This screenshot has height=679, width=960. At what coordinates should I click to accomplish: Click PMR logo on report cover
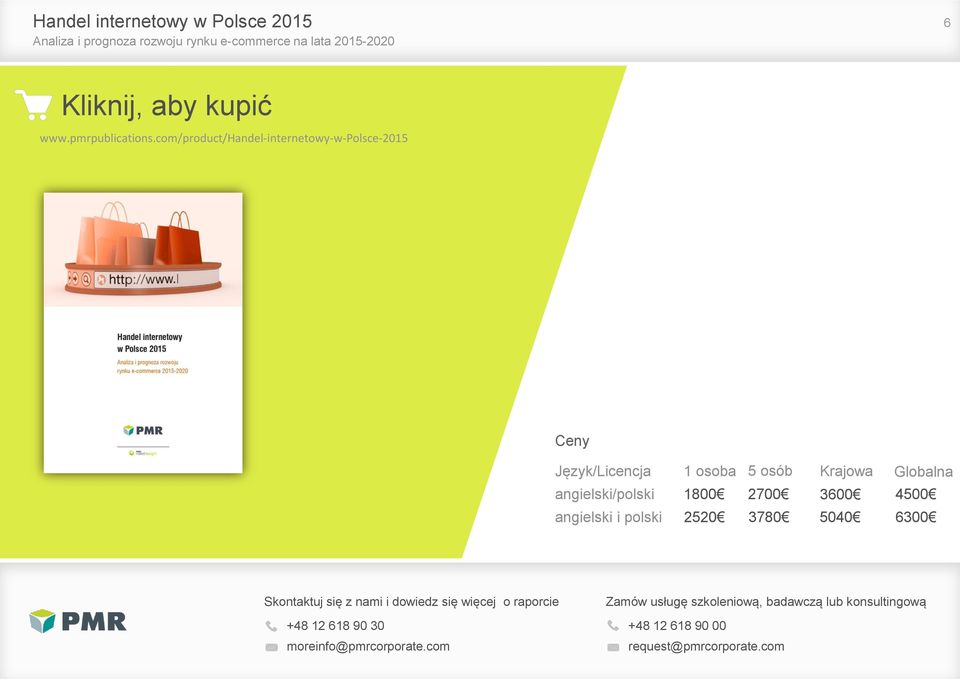point(143,430)
